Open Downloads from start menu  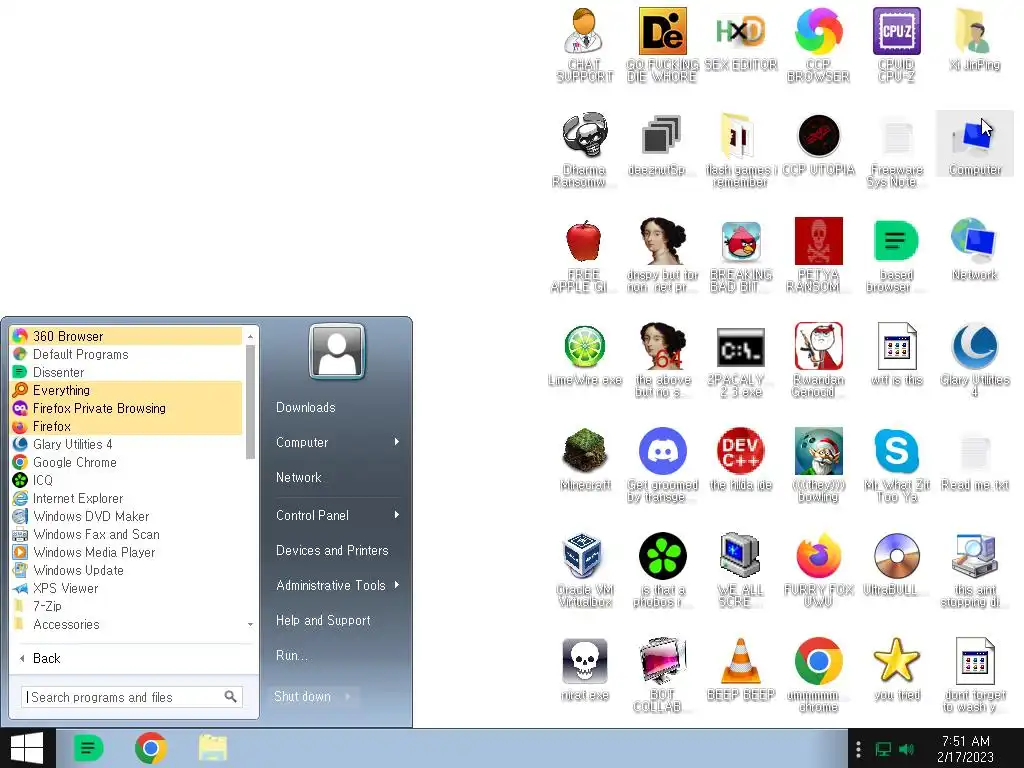[x=306, y=408]
